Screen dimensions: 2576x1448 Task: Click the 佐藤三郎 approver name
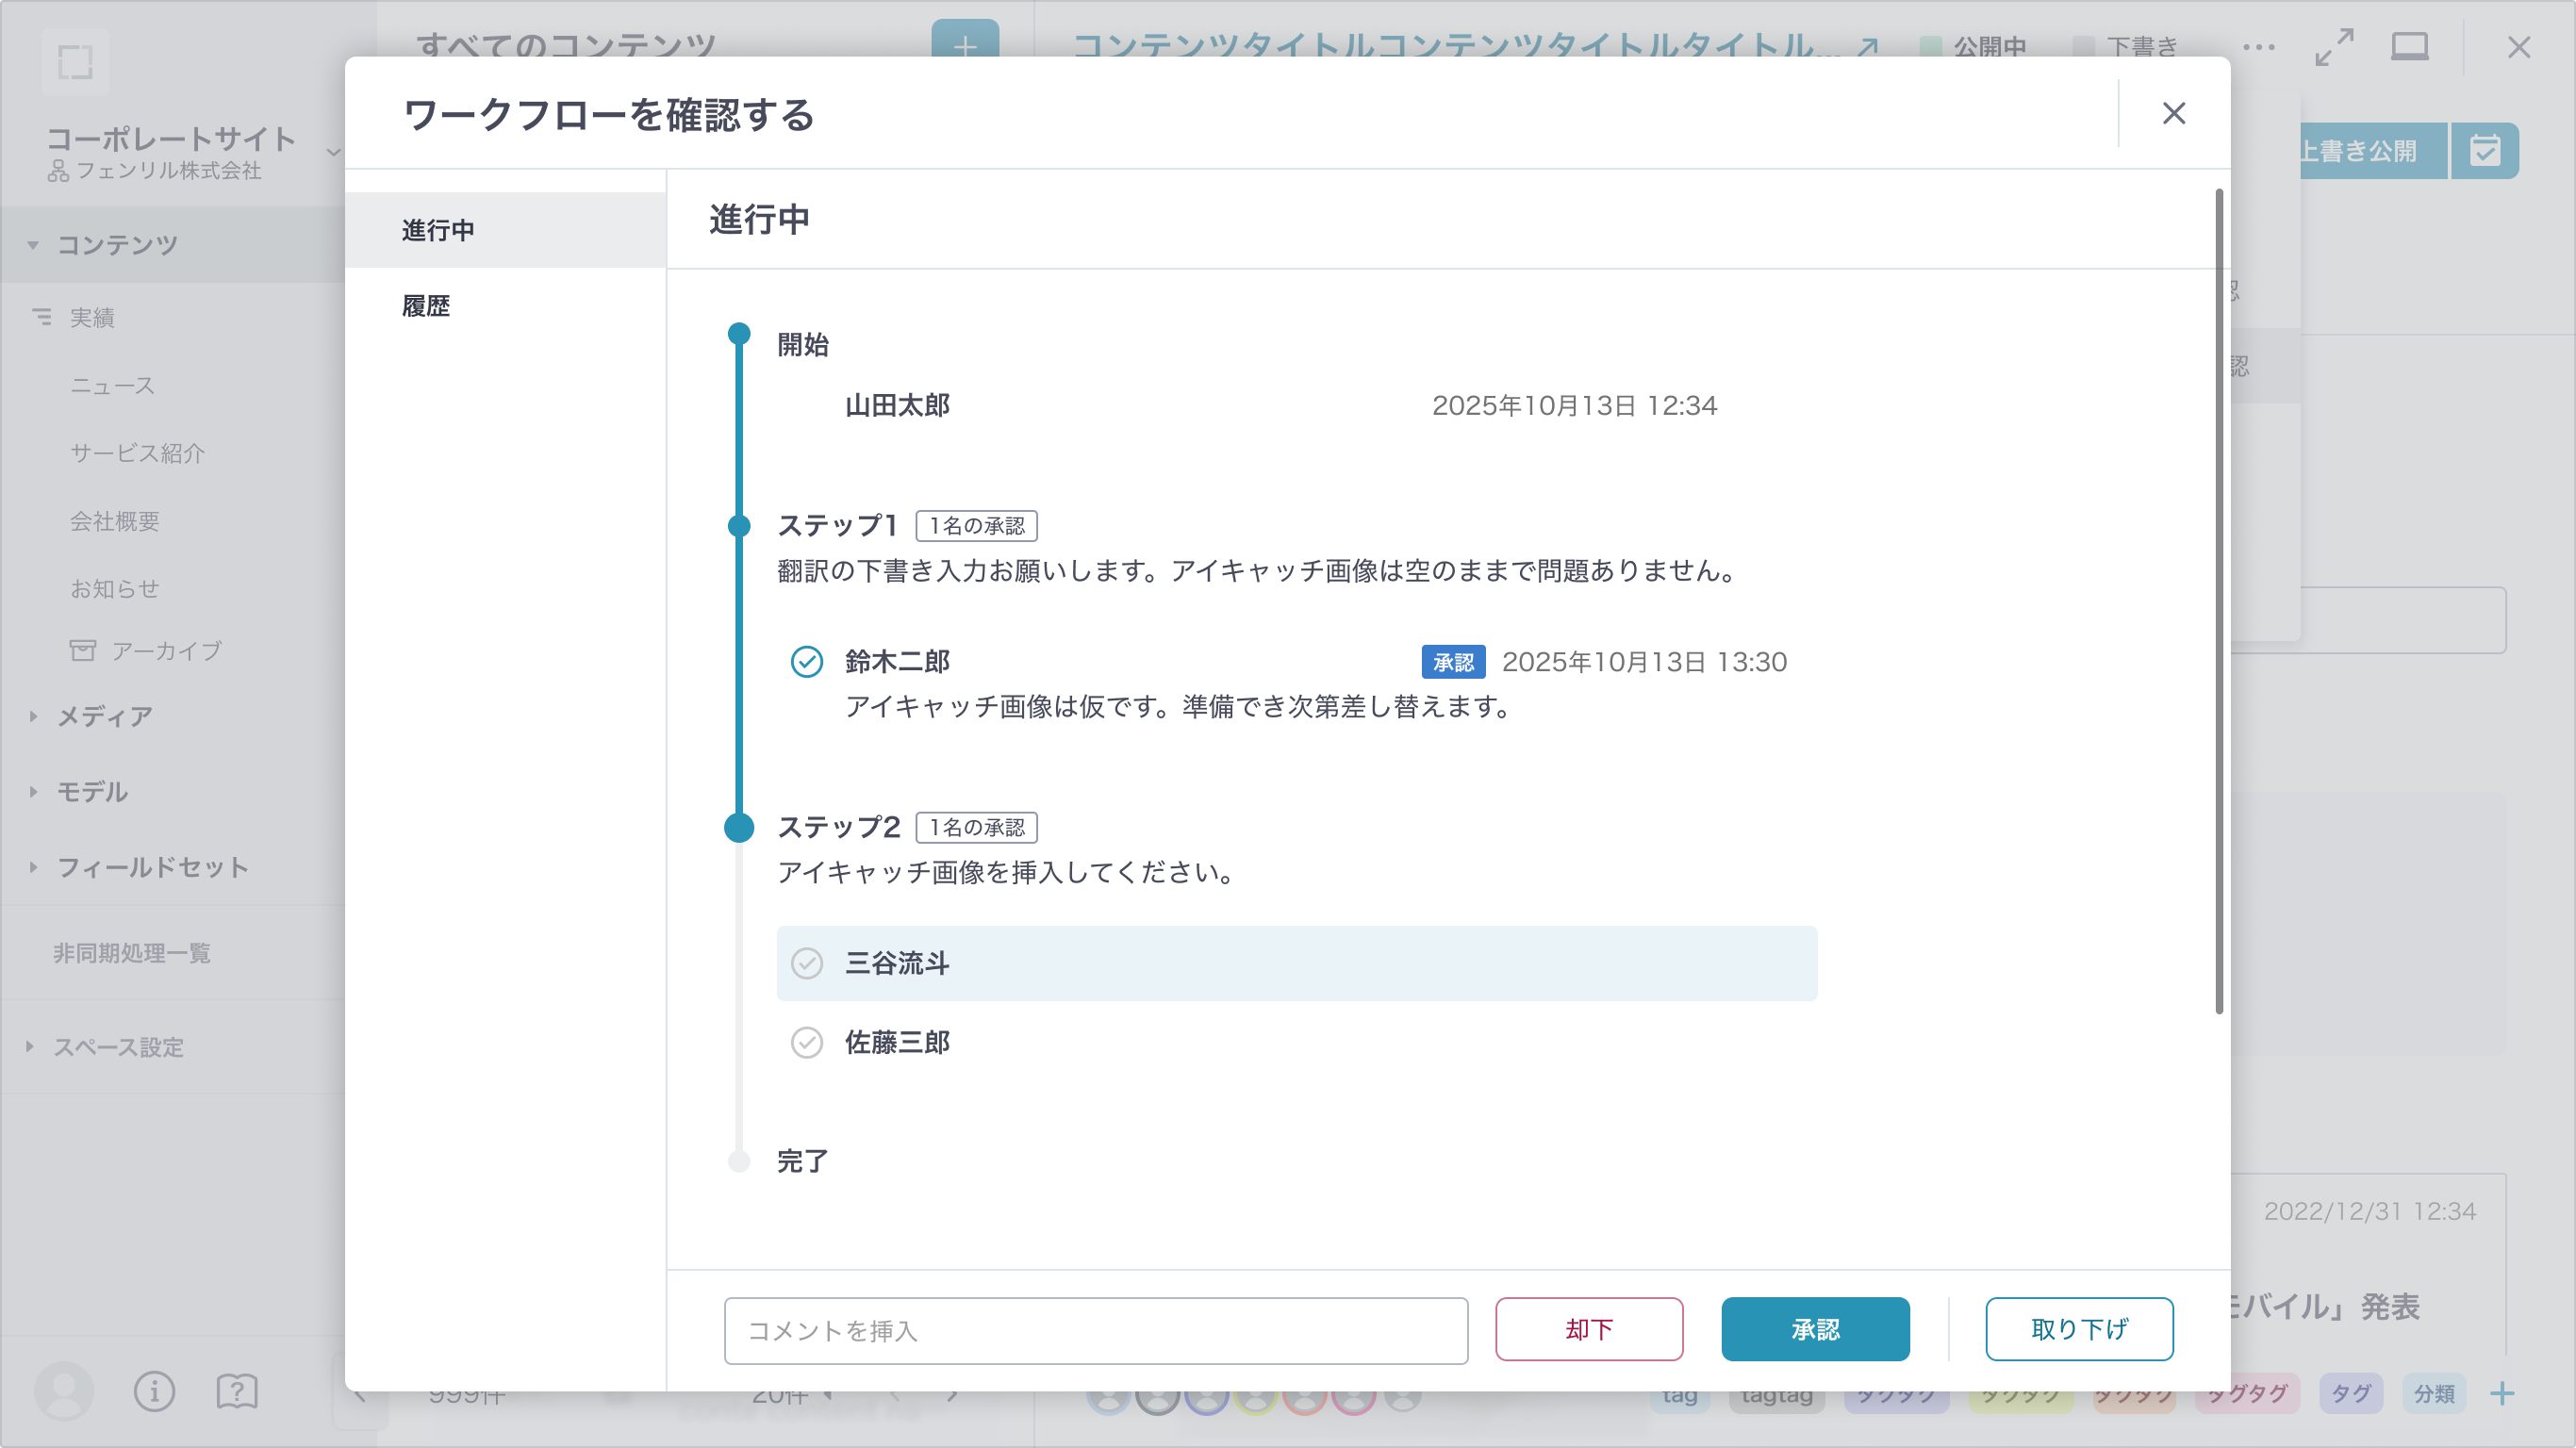pyautogui.click(x=897, y=1043)
